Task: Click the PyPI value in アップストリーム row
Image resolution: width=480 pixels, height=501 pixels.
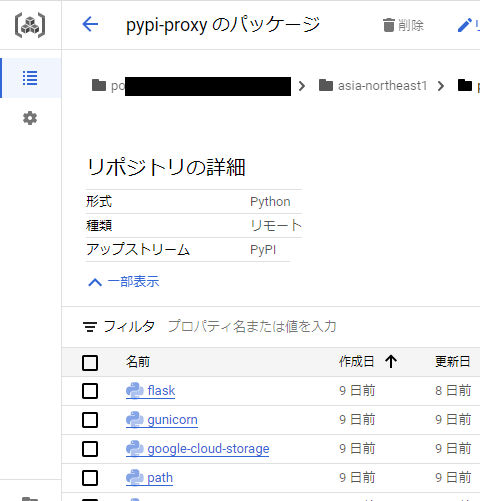Action: coord(263,250)
